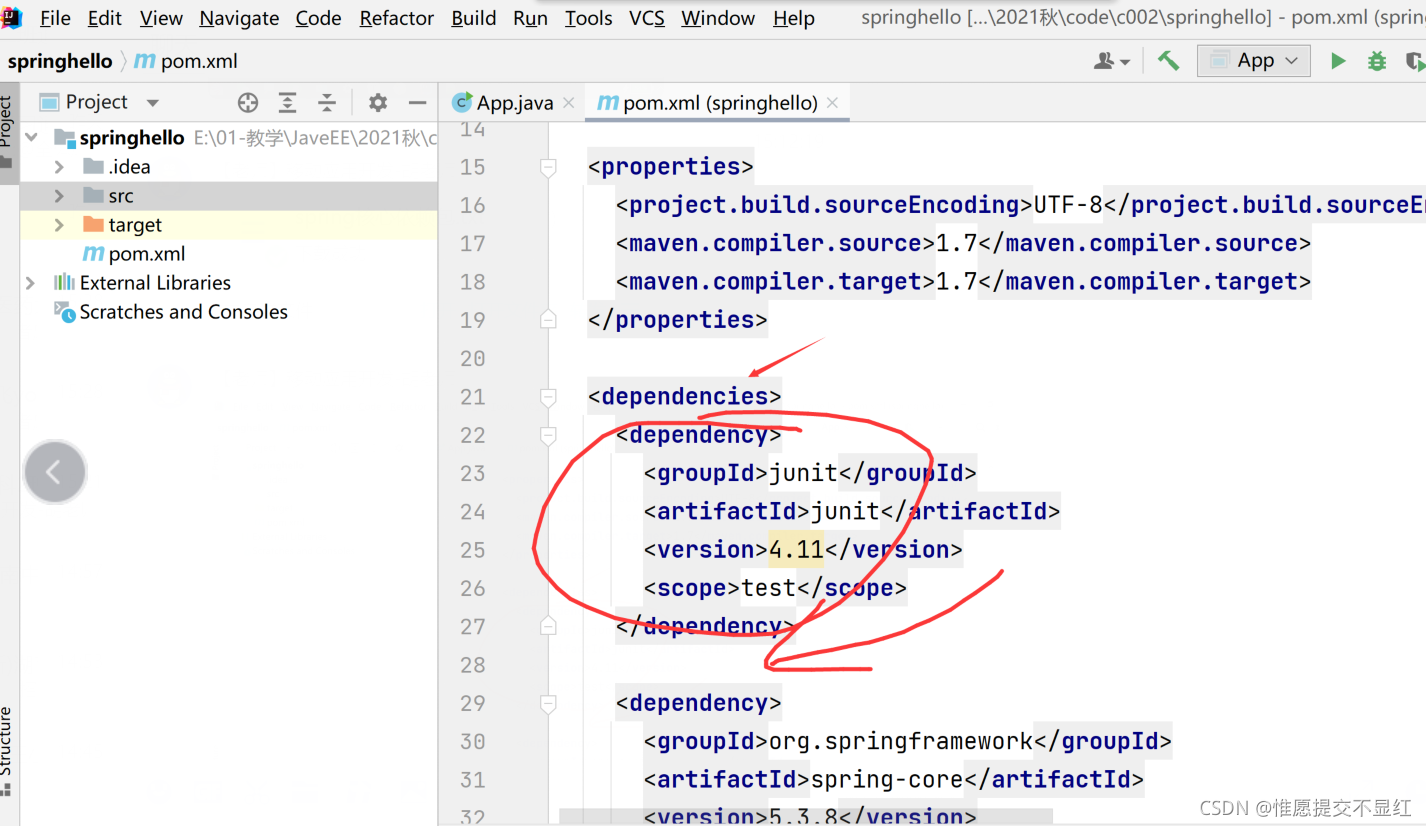Click the round back arrow button

click(55, 472)
